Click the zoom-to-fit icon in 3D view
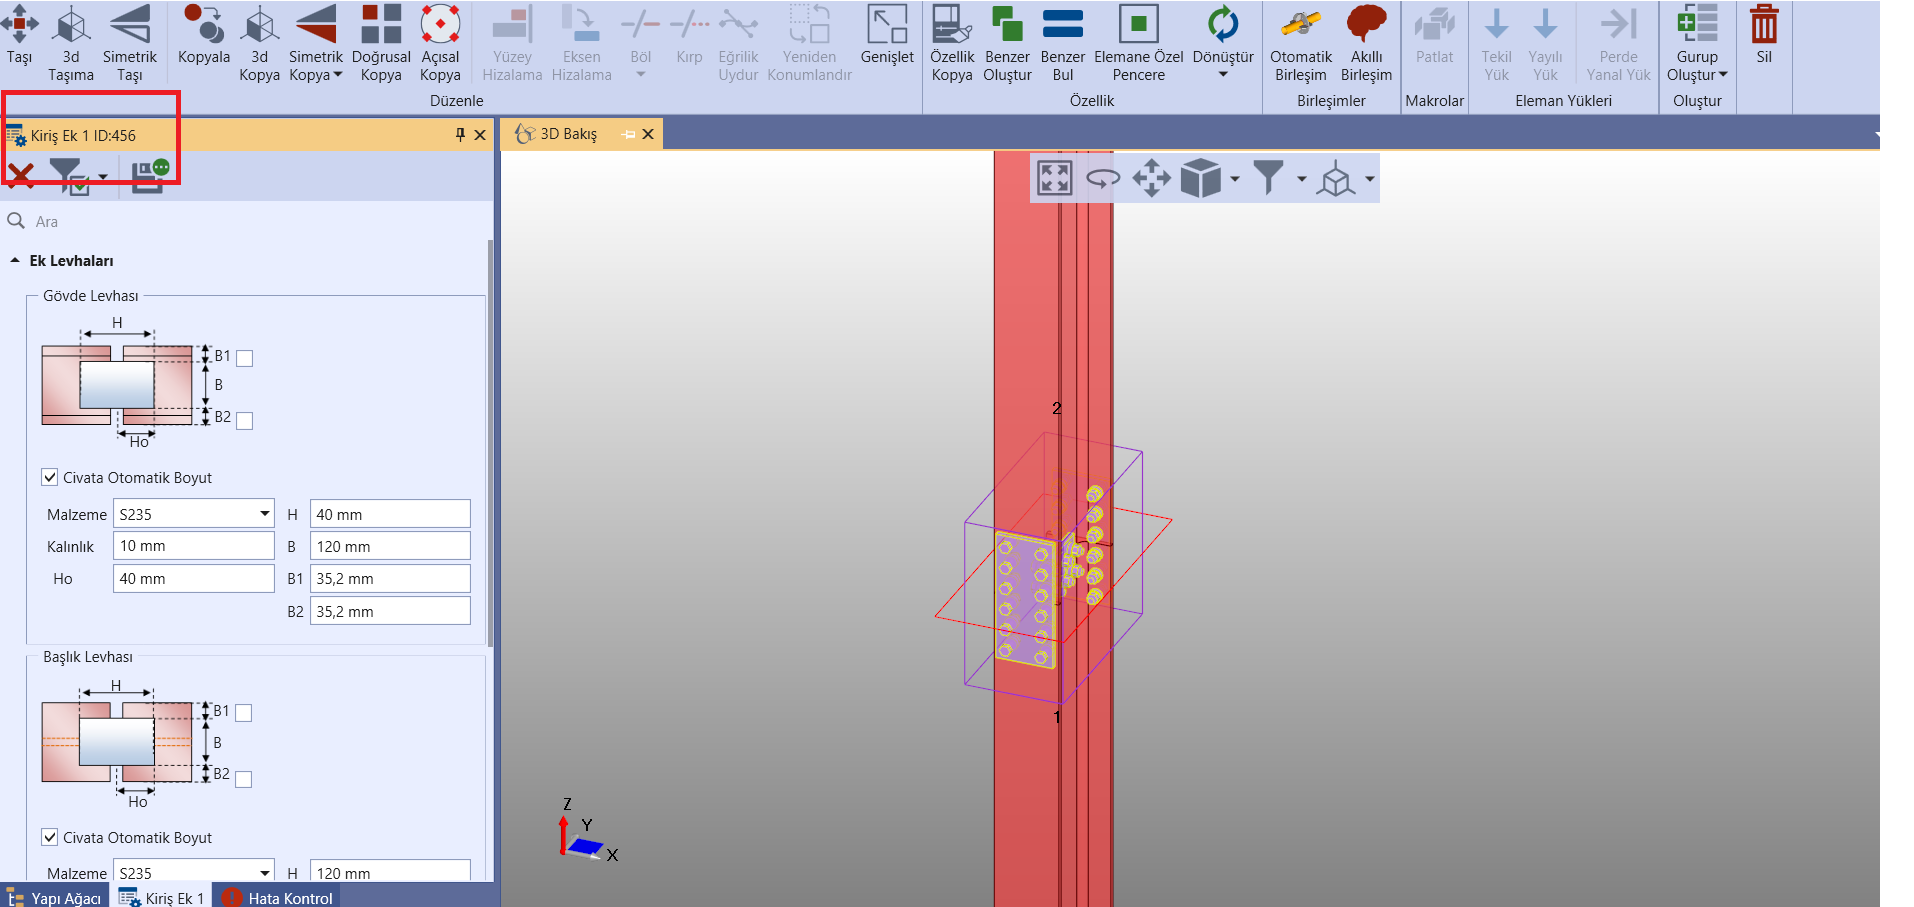 pos(1054,178)
